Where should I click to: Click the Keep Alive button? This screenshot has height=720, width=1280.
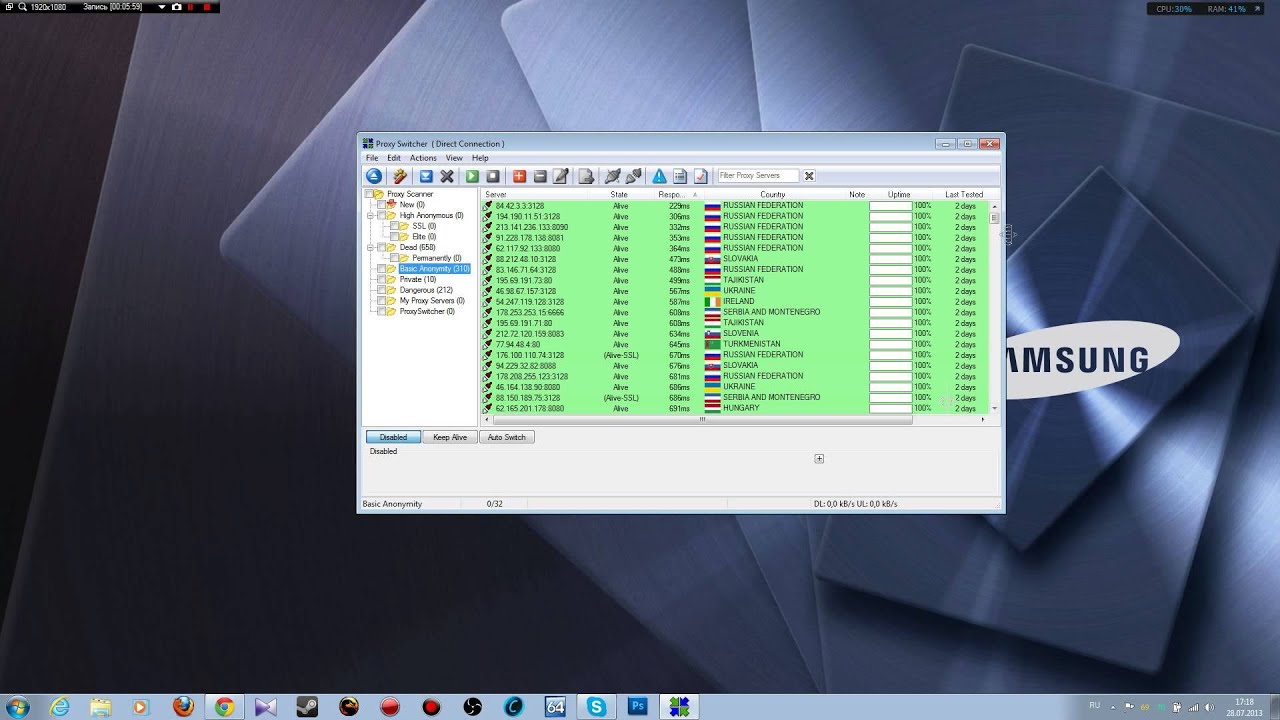pyautogui.click(x=450, y=437)
